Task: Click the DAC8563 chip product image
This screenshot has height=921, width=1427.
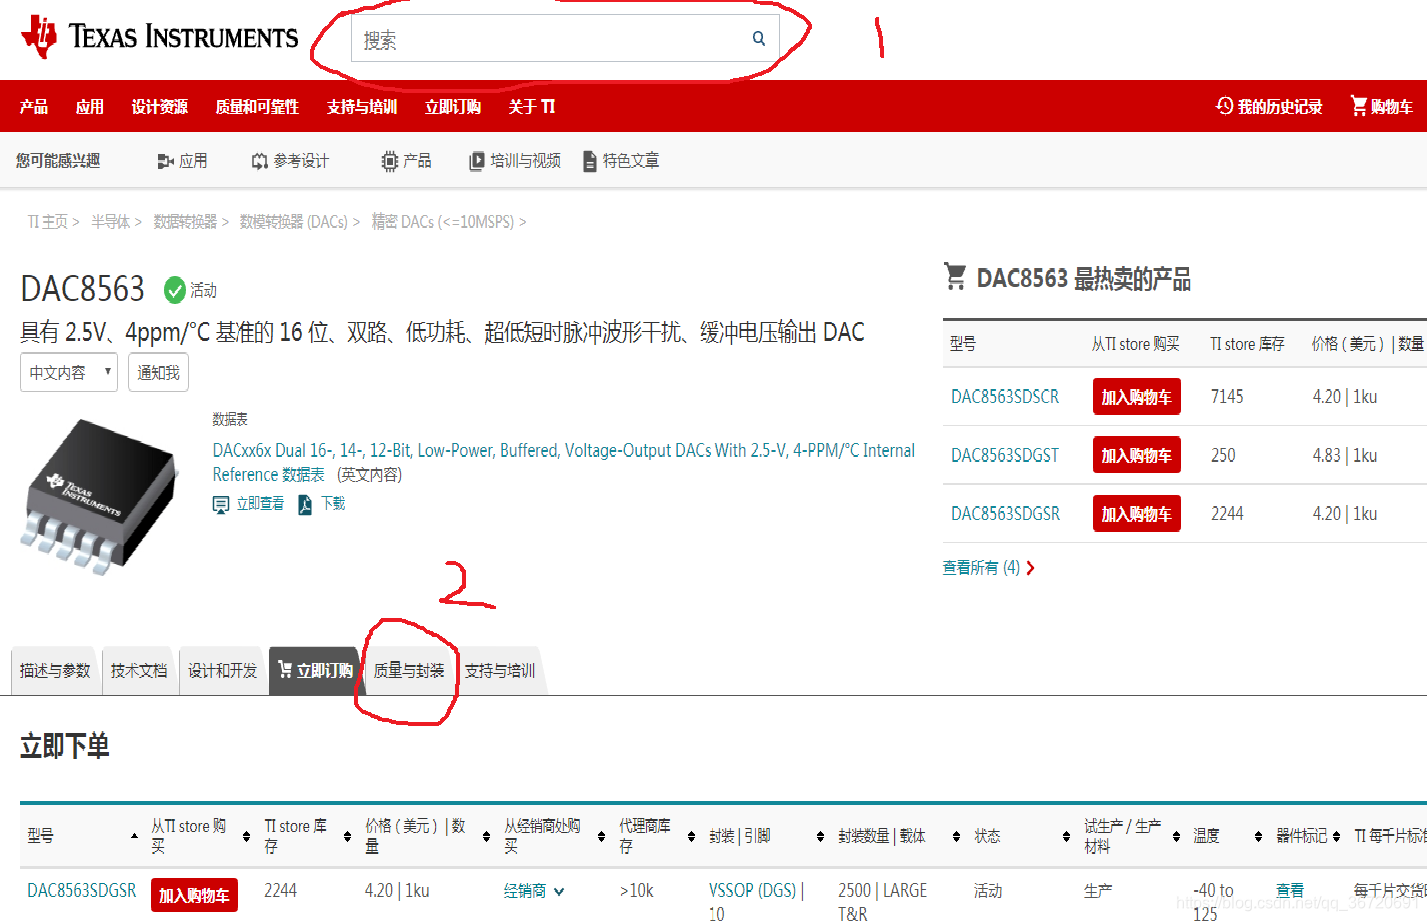Action: [x=100, y=496]
